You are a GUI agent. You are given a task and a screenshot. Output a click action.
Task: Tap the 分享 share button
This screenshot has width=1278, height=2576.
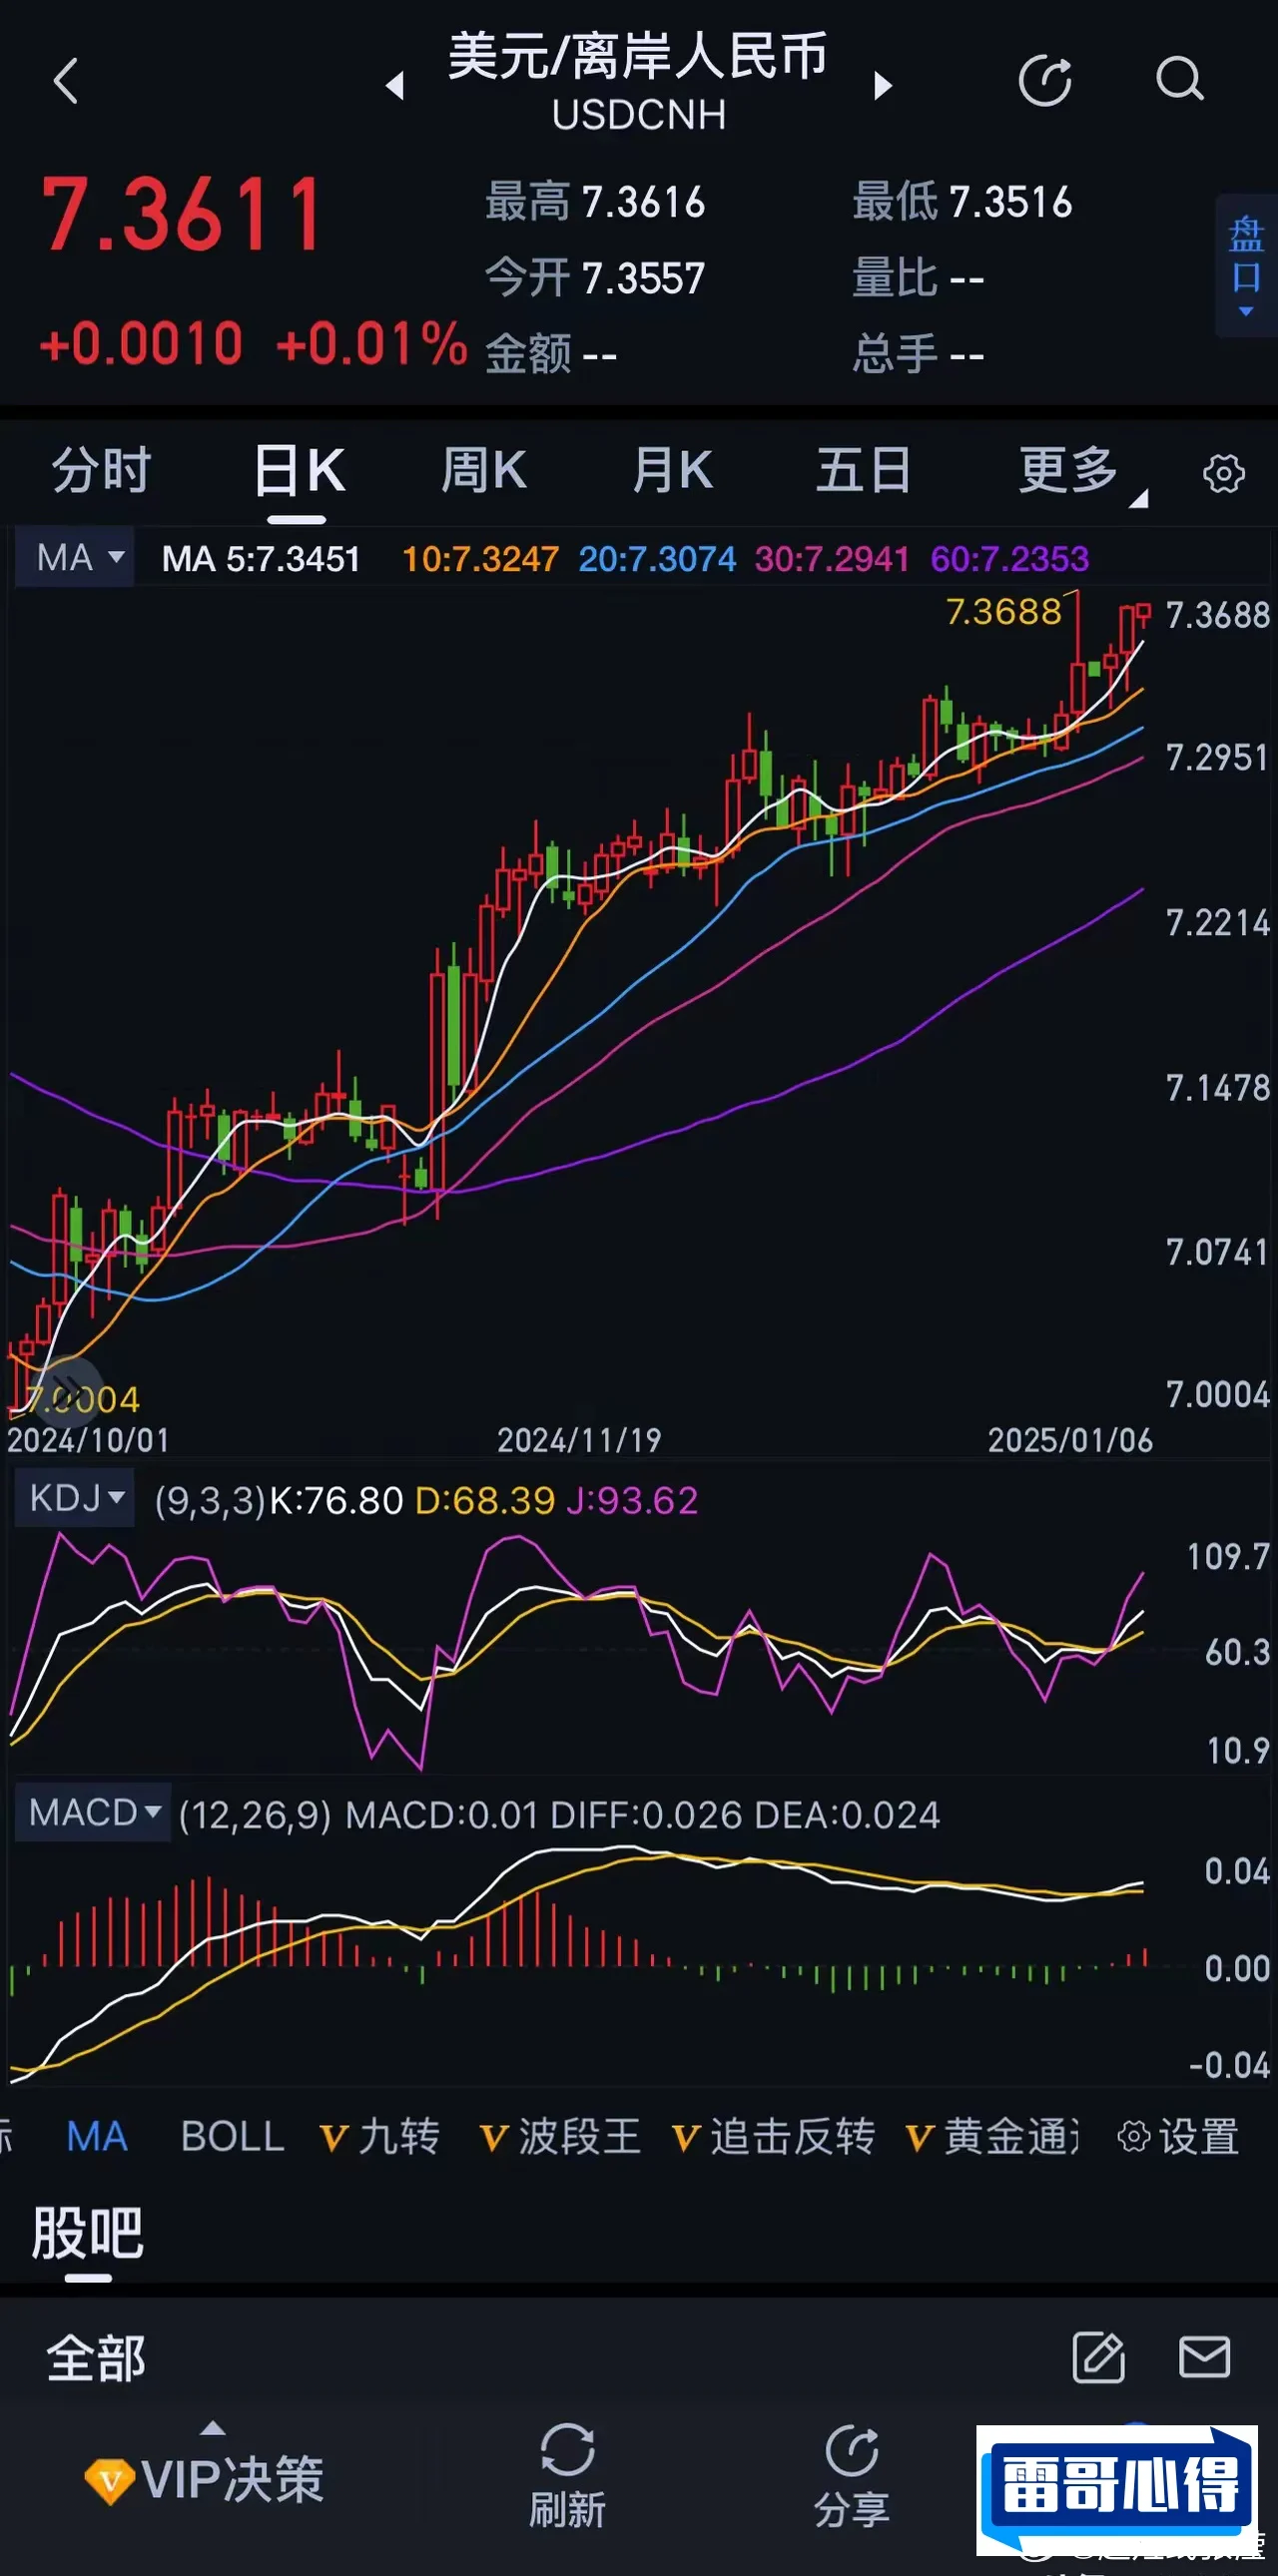tap(852, 2476)
